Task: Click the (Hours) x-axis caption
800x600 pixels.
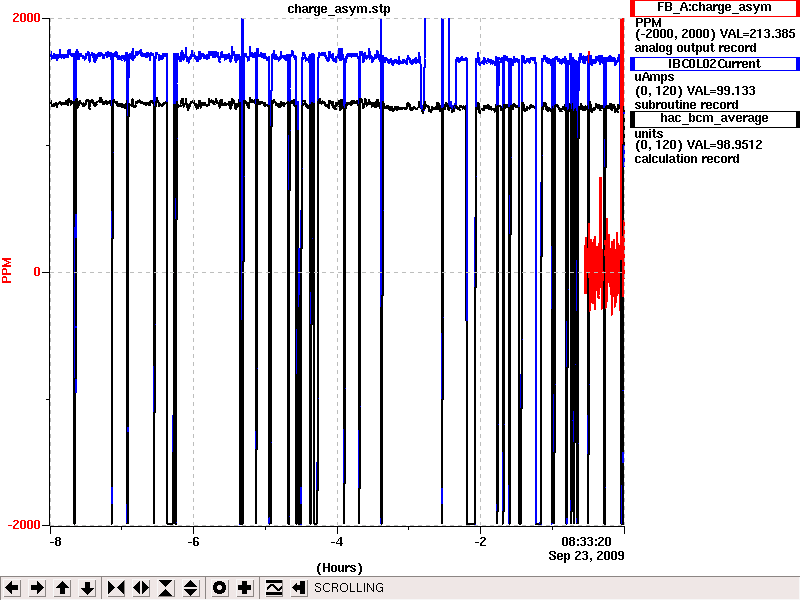Action: pos(339,568)
